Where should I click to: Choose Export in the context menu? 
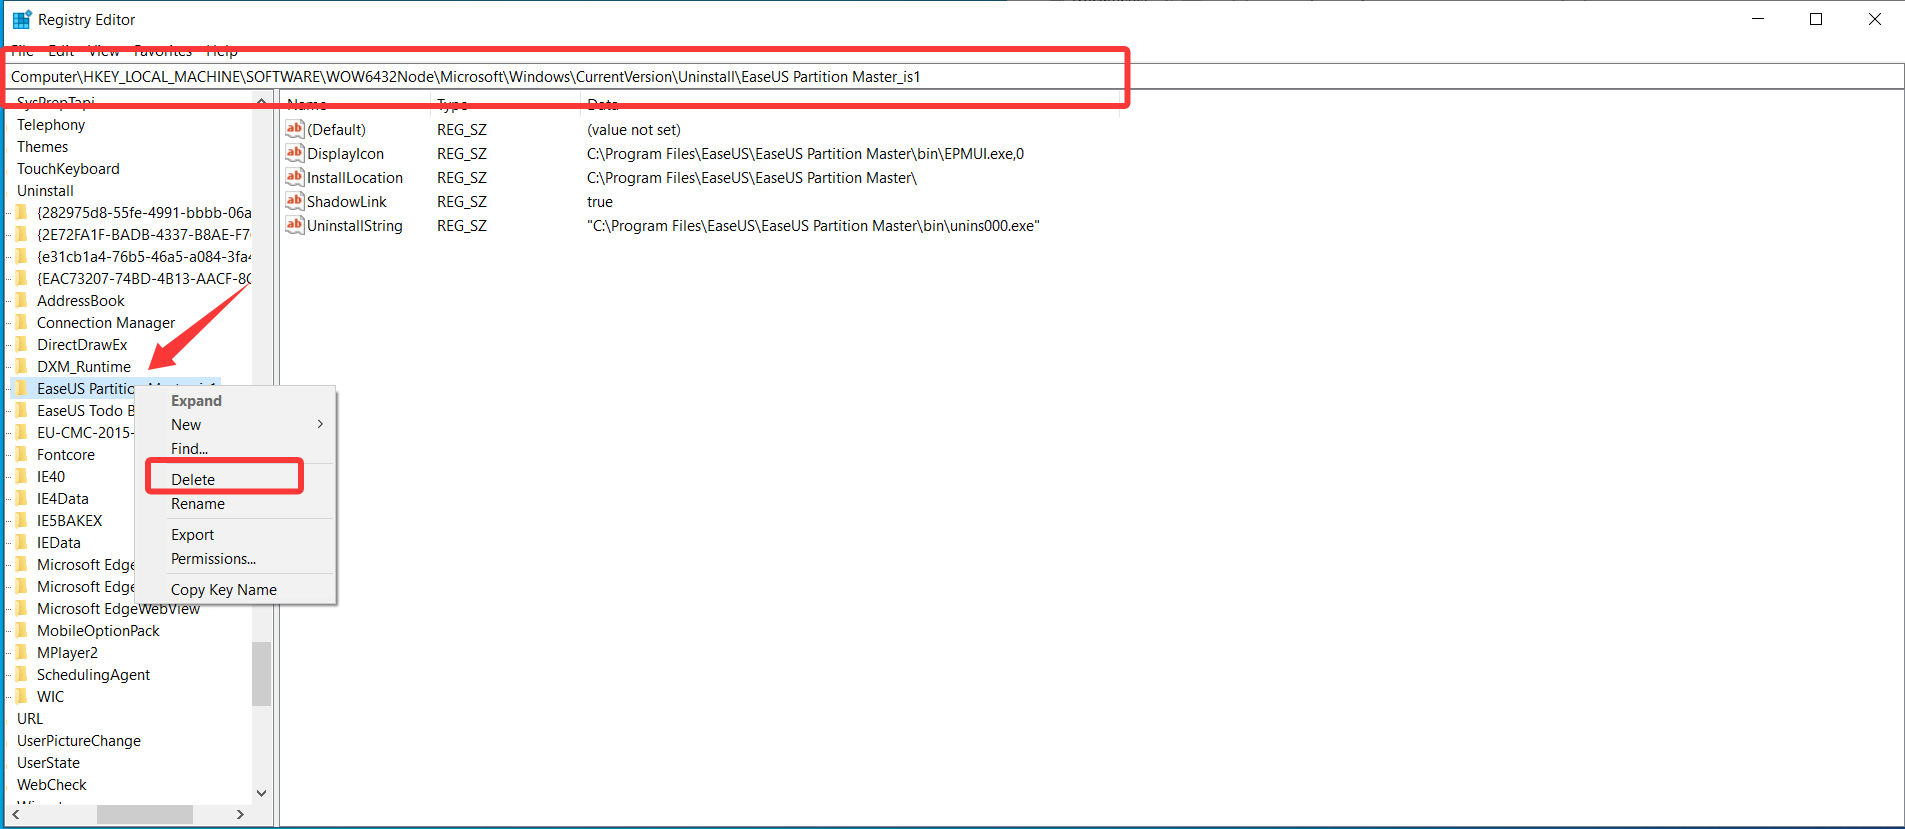click(235, 534)
